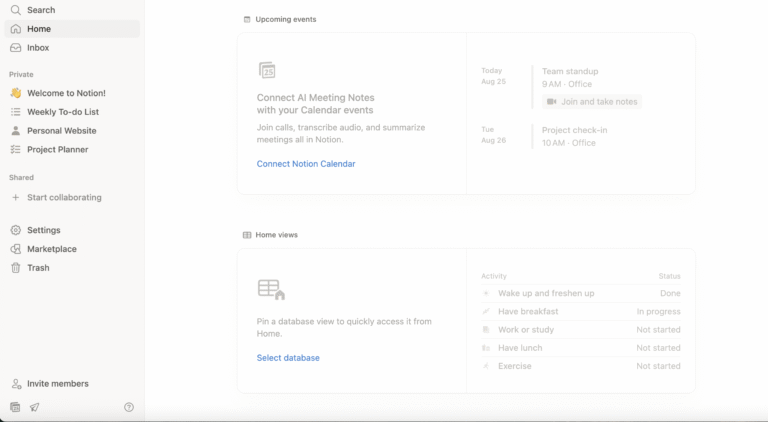
Task: Click the Invite members person icon
Action: click(16, 384)
